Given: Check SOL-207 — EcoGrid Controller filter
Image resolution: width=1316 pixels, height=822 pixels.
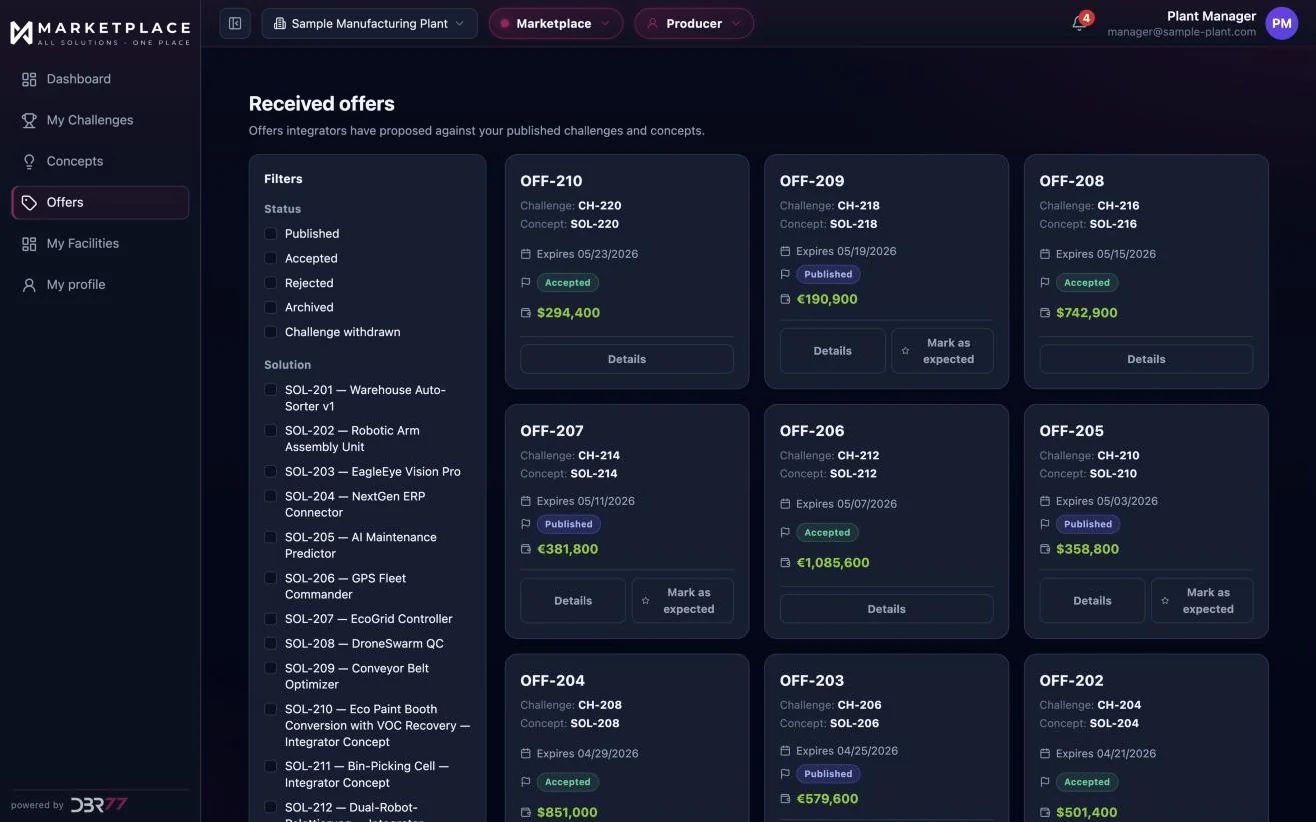Looking at the screenshot, I should [270, 619].
